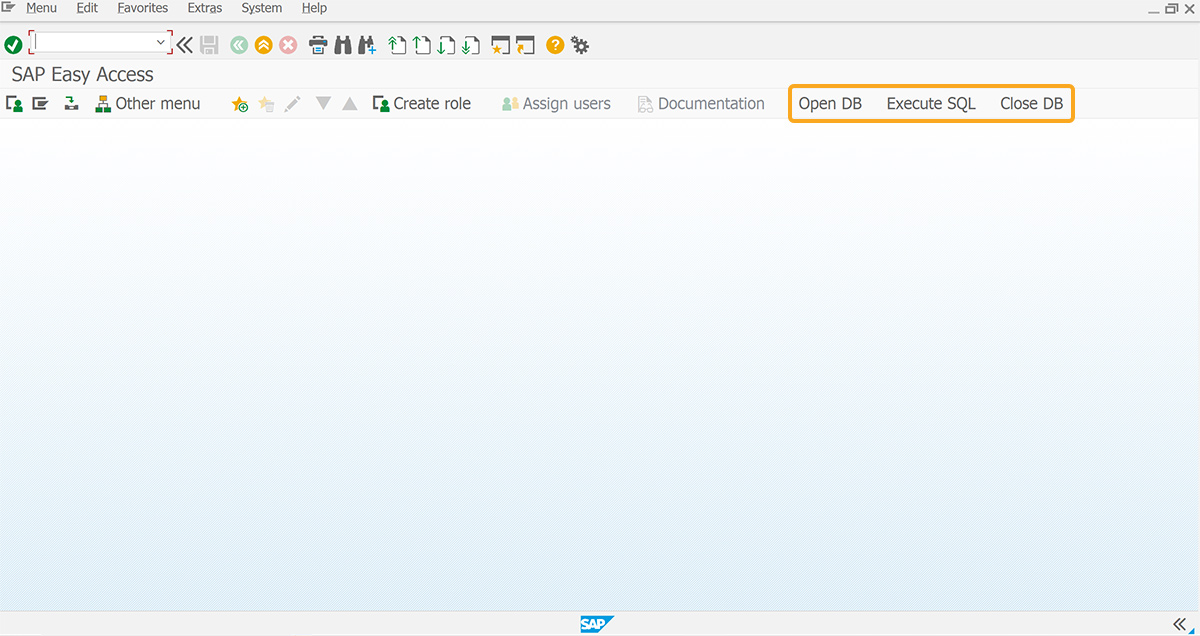Collapse the command field with double chevron
This screenshot has width=1200, height=636.
[185, 45]
